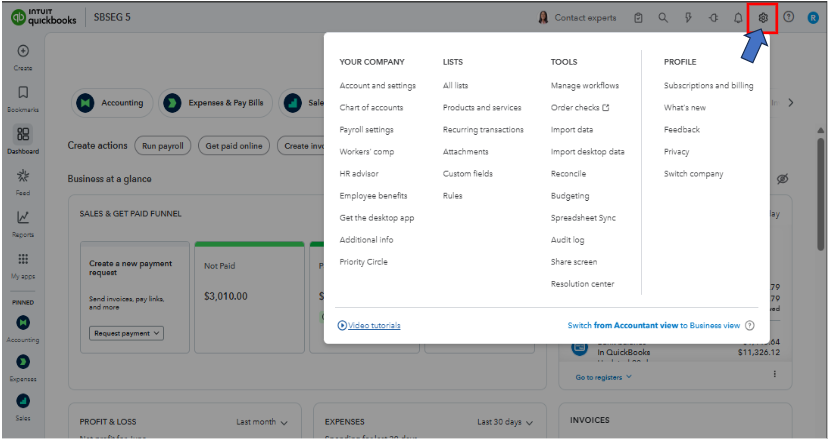Click the Video tutorials play icon
831x439 pixels.
pyautogui.click(x=342, y=326)
